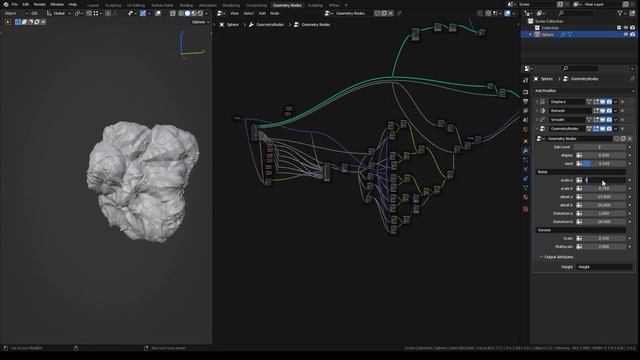Switch to the Shading workspace tab

pos(186,5)
